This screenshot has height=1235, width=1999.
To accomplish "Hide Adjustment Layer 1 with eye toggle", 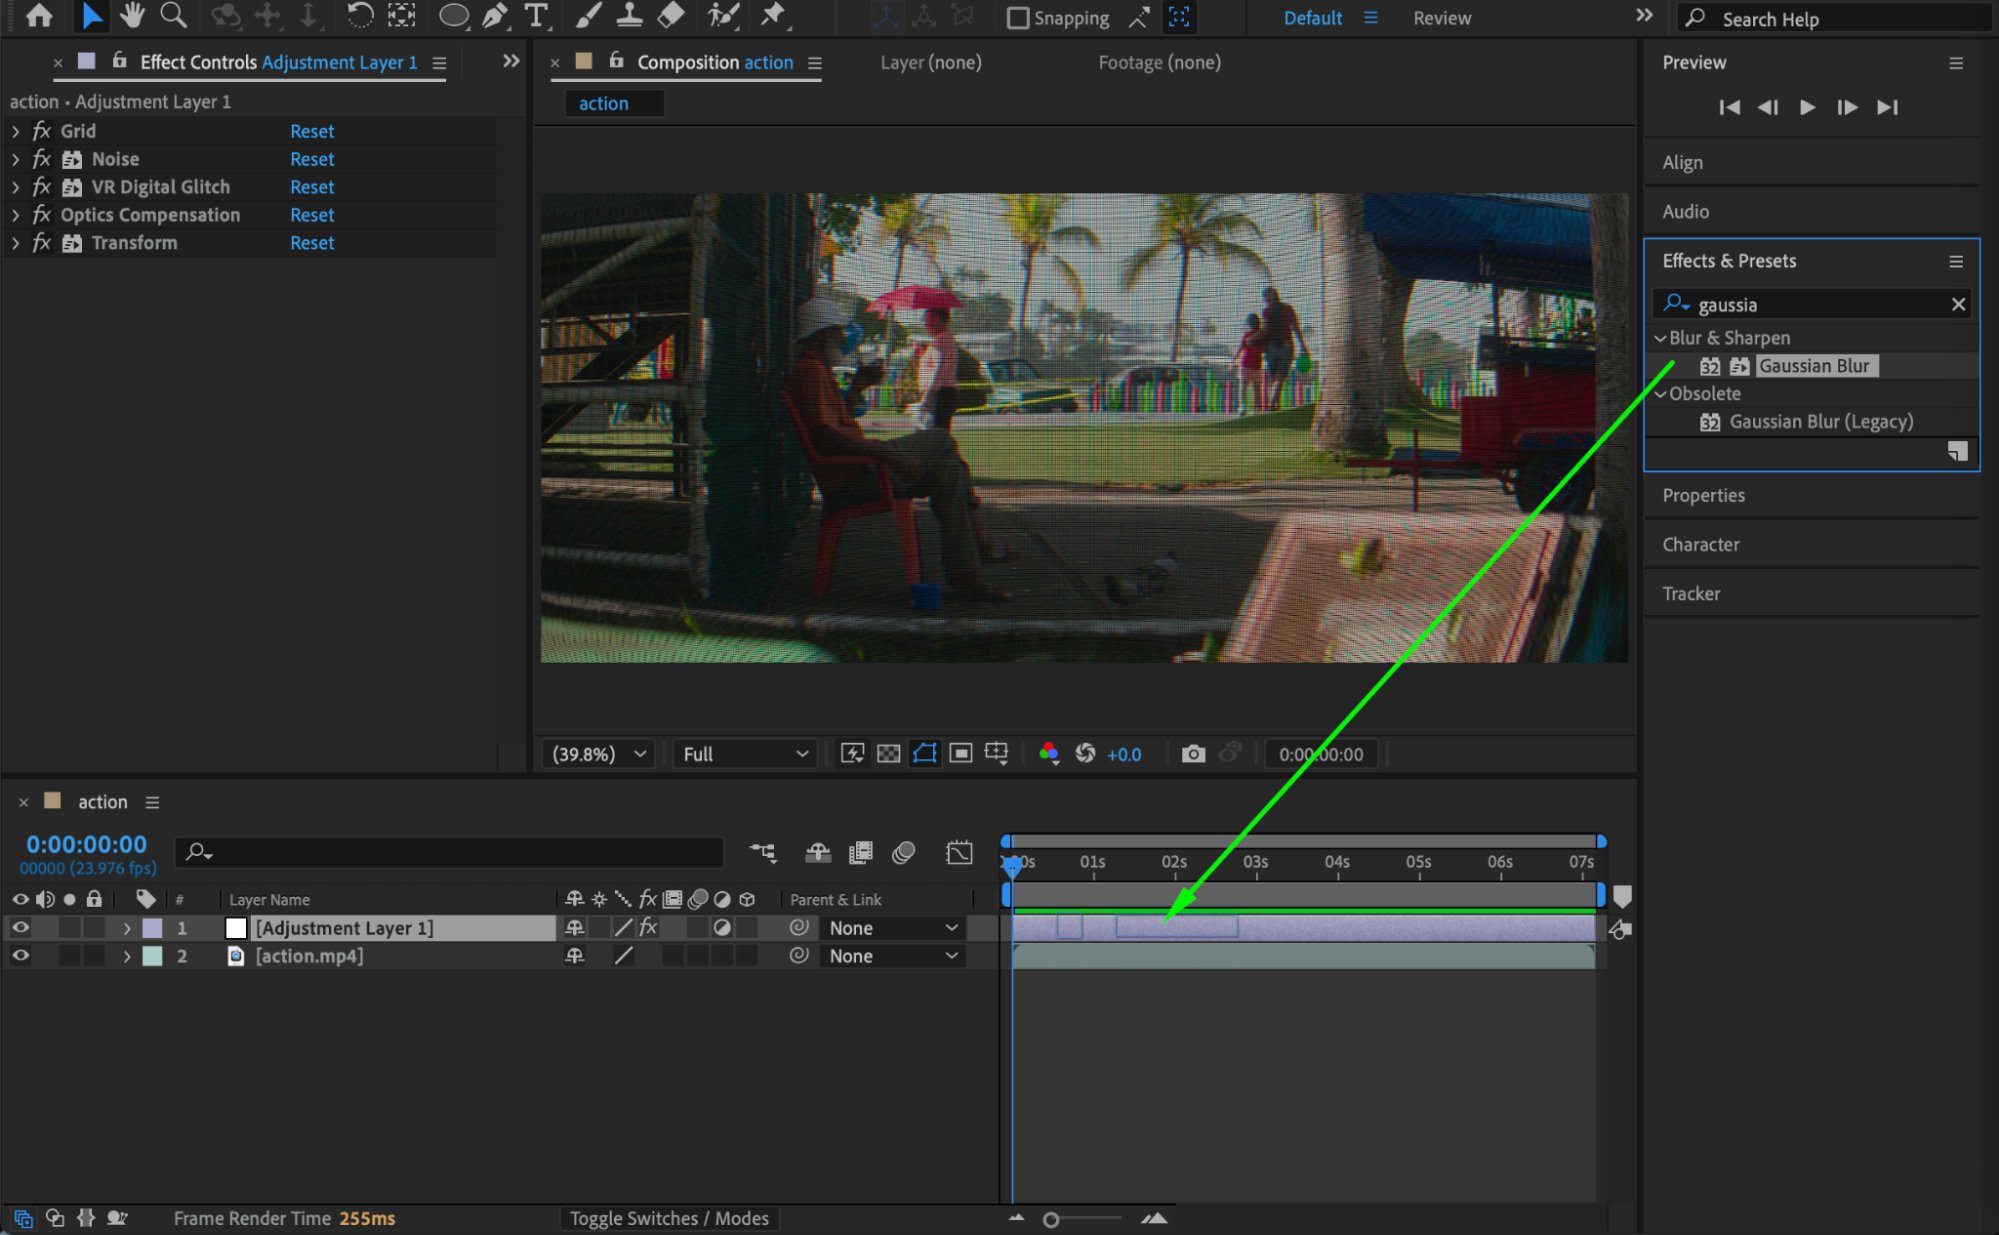I will pos(20,928).
